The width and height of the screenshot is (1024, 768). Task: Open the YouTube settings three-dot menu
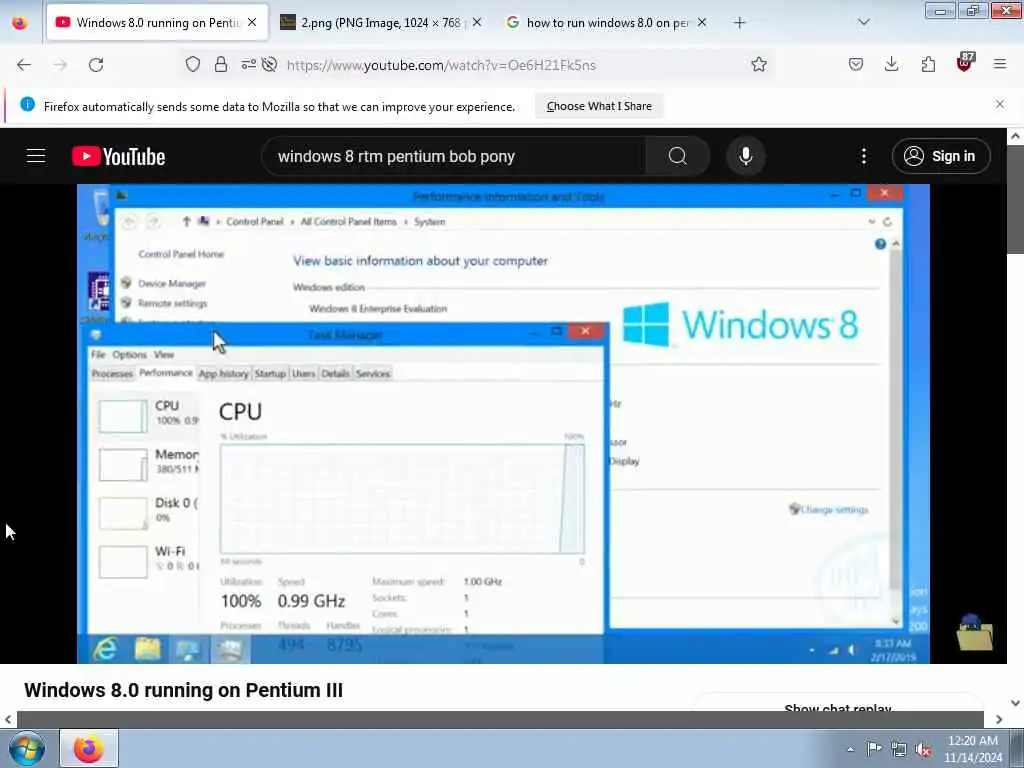(x=863, y=156)
